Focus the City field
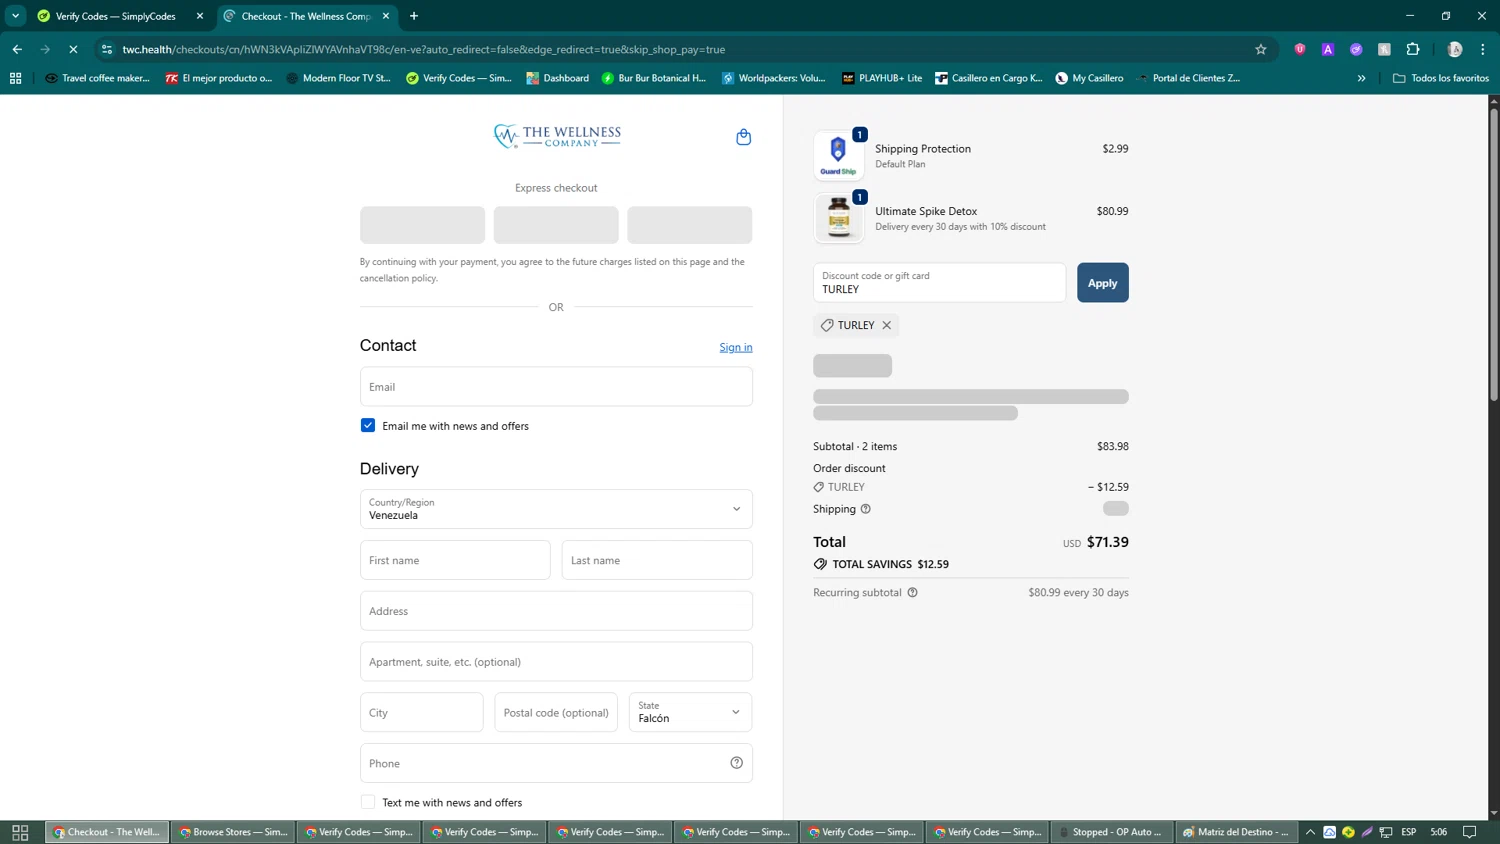The width and height of the screenshot is (1500, 844). pos(421,712)
